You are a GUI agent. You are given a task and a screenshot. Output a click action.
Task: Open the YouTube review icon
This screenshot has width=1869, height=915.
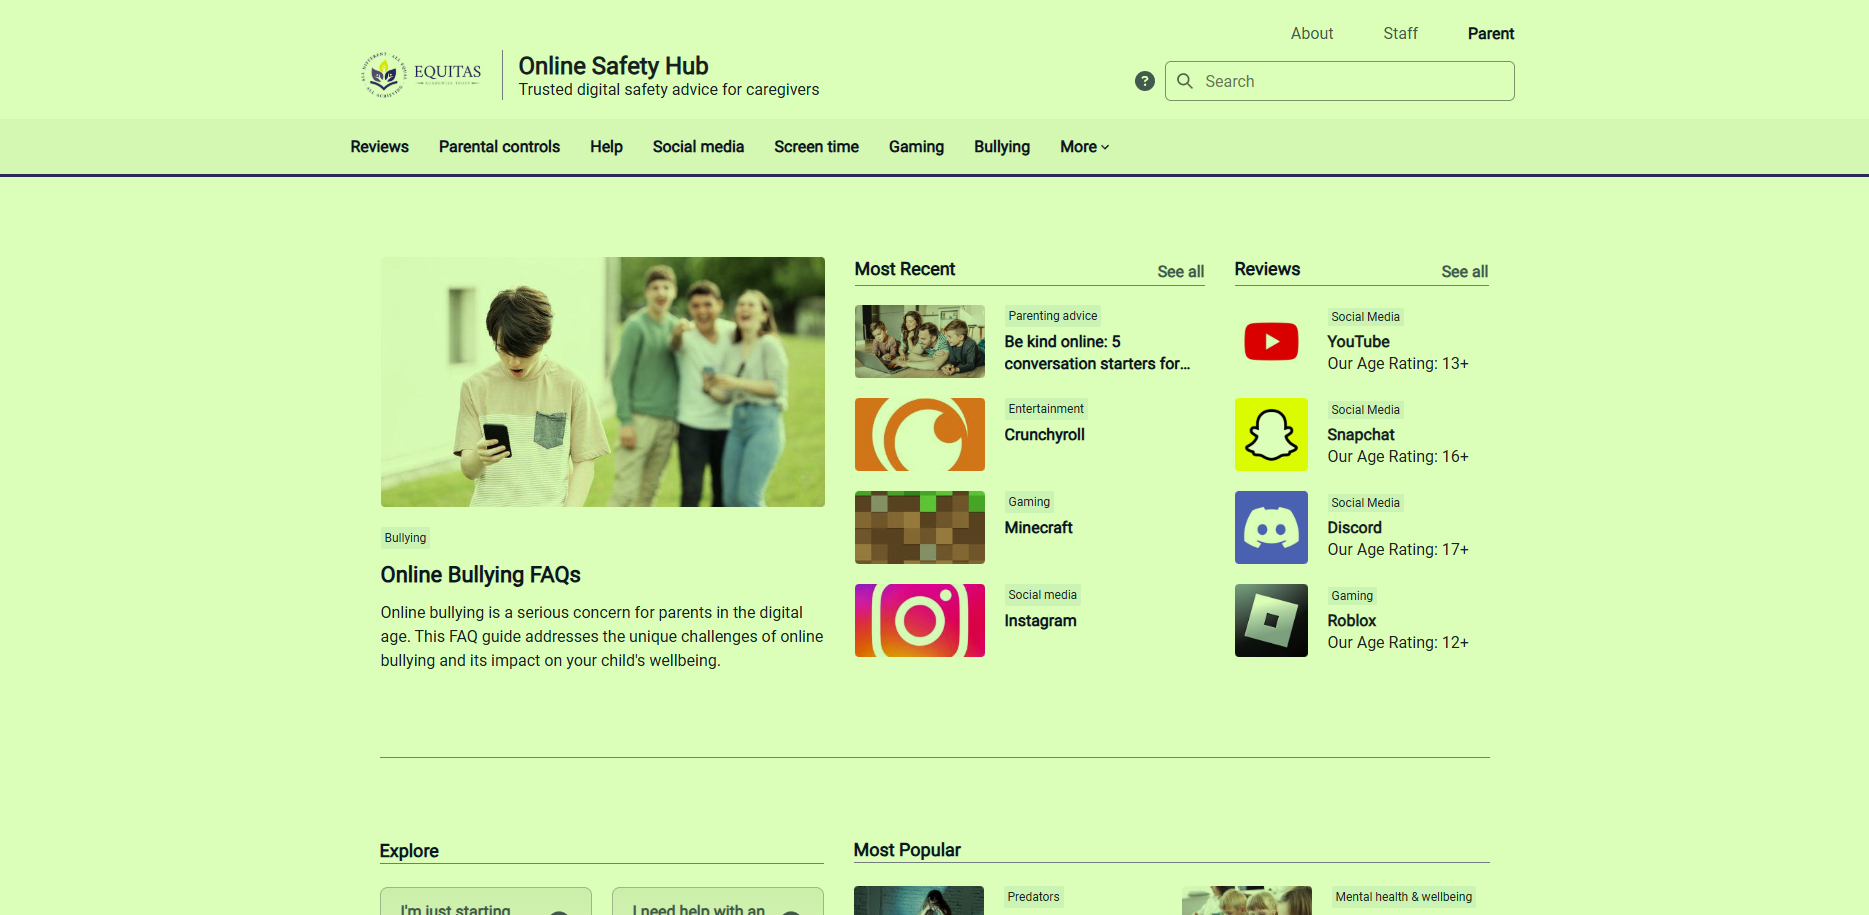point(1271,342)
